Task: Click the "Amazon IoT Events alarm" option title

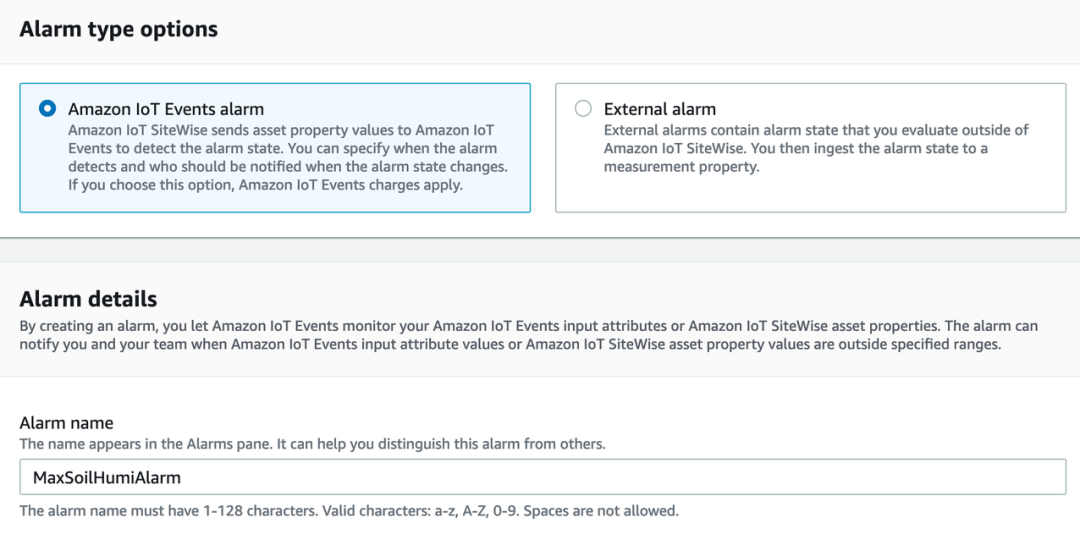Action: click(166, 109)
